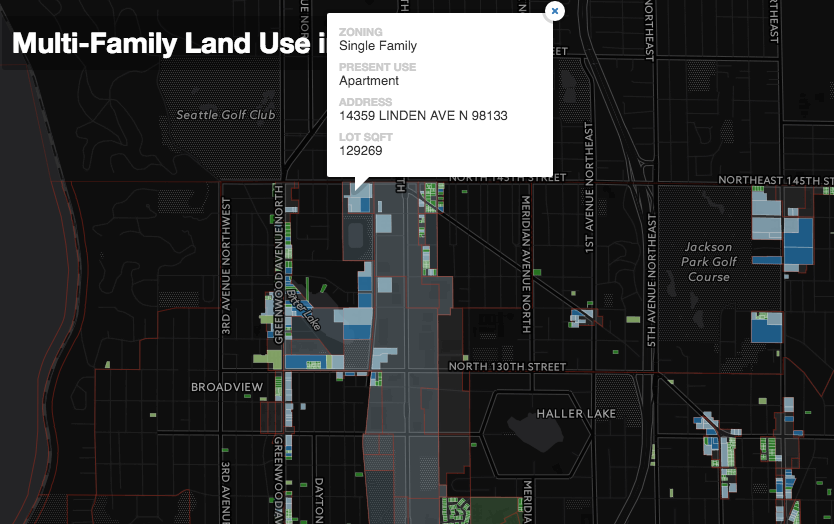
Task: Select the address 14359 Linden Ave N text
Action: click(423, 116)
